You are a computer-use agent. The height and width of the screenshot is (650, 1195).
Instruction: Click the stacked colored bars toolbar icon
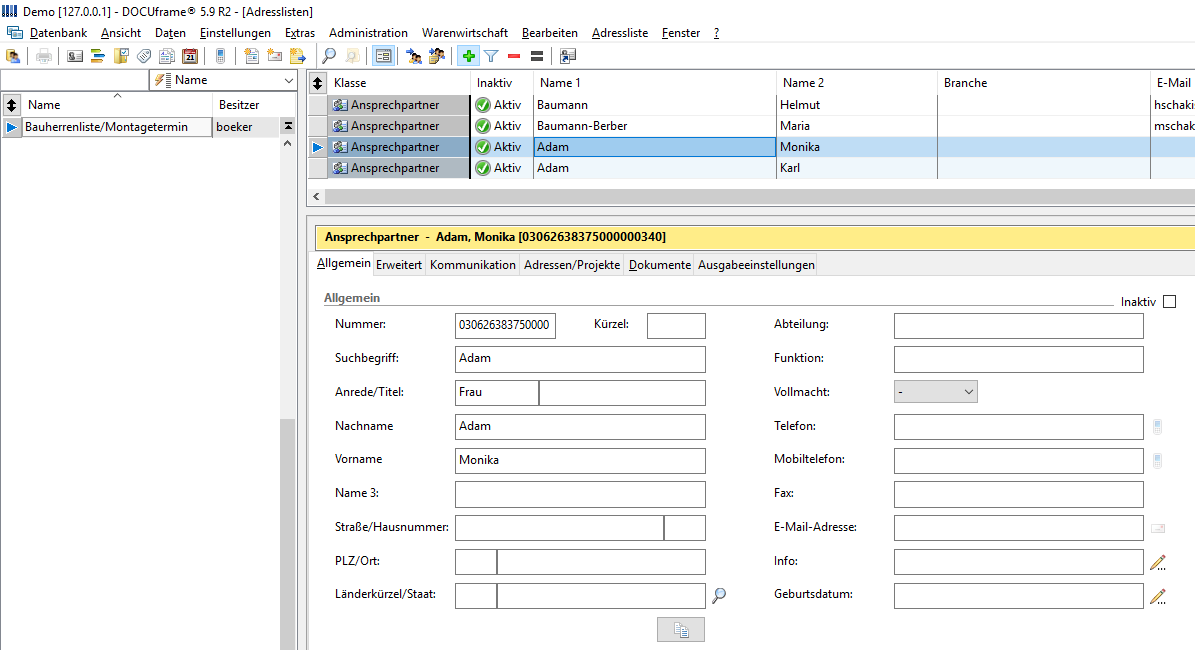(98, 56)
